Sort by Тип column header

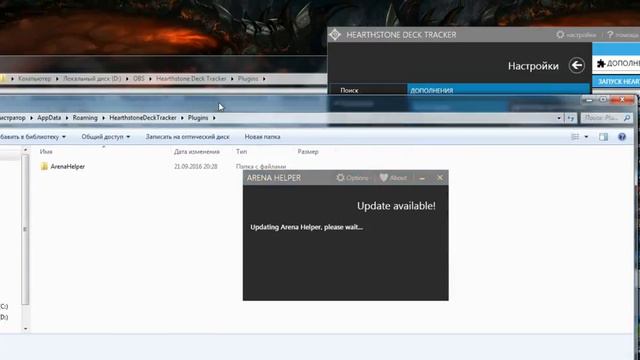241,151
